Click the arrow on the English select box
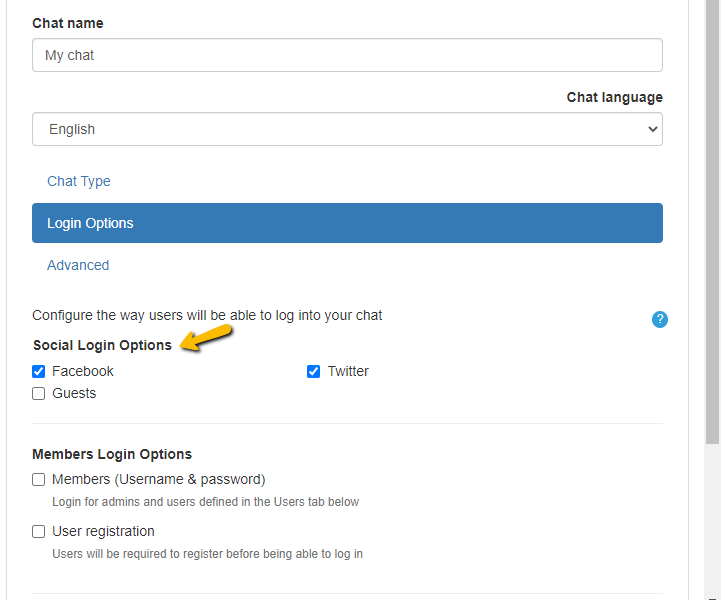This screenshot has height=600, width=727. pyautogui.click(x=652, y=129)
